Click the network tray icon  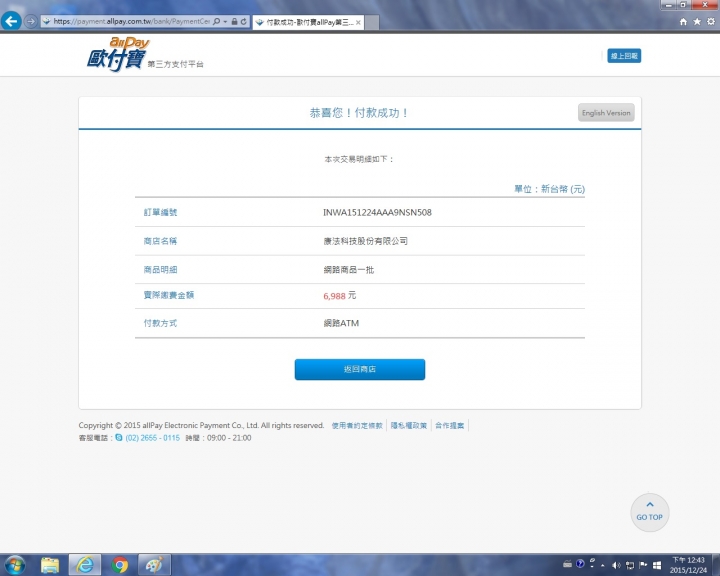[x=630, y=565]
